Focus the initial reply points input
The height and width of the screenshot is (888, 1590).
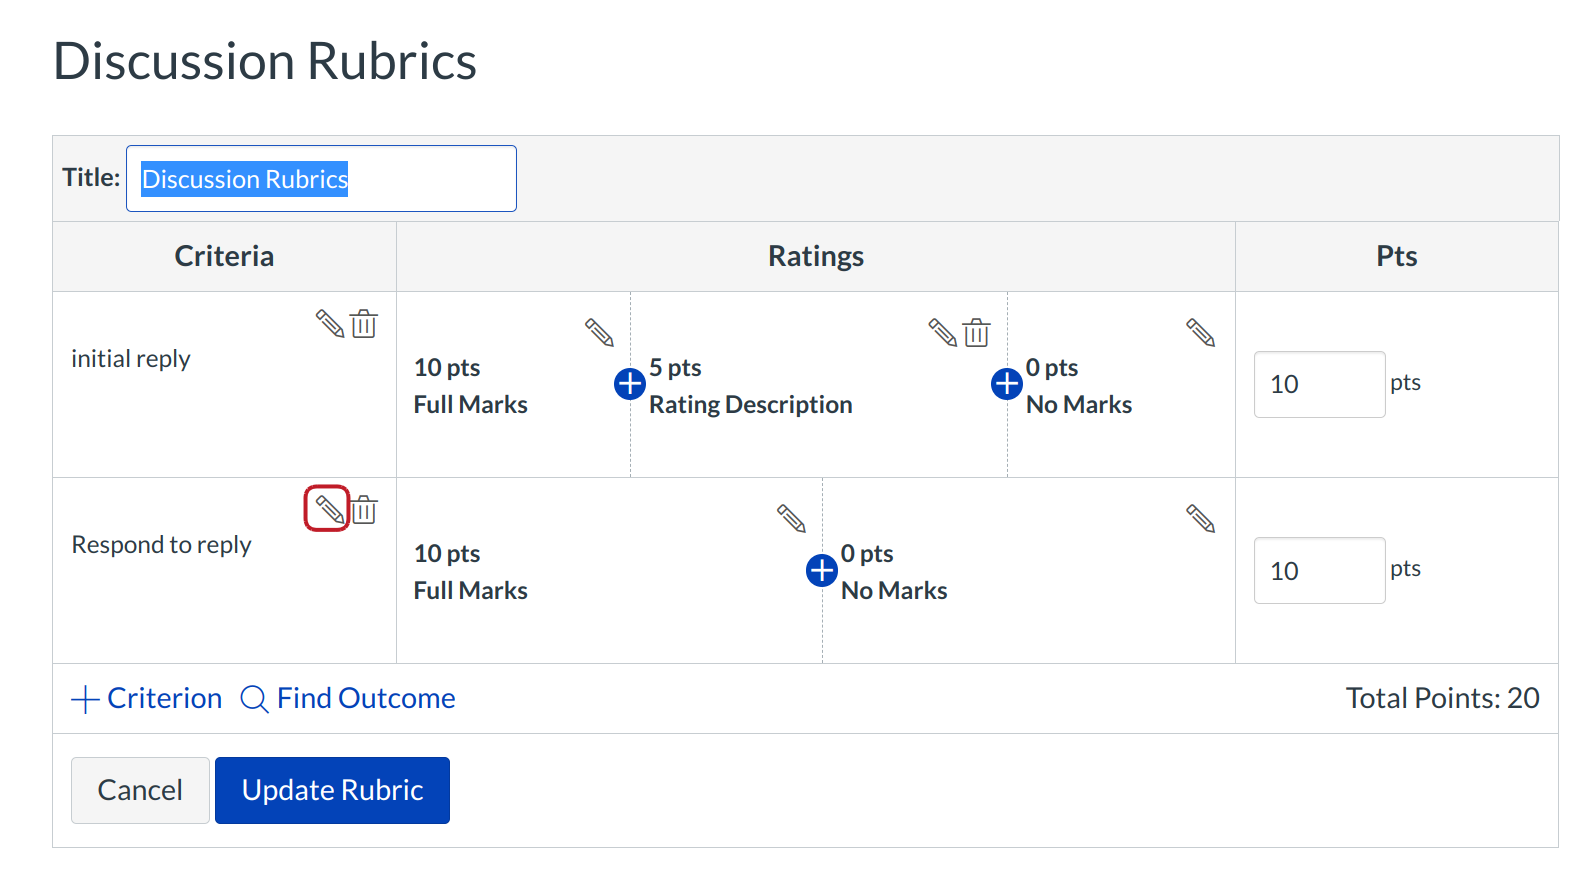(x=1319, y=384)
